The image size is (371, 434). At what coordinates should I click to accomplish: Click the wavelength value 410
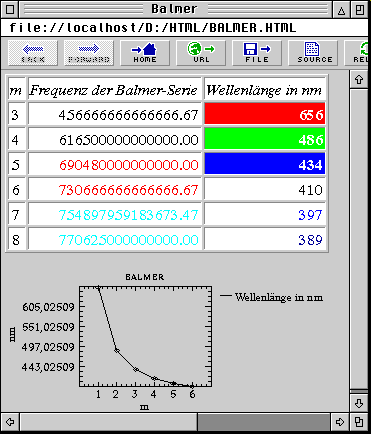coord(310,190)
